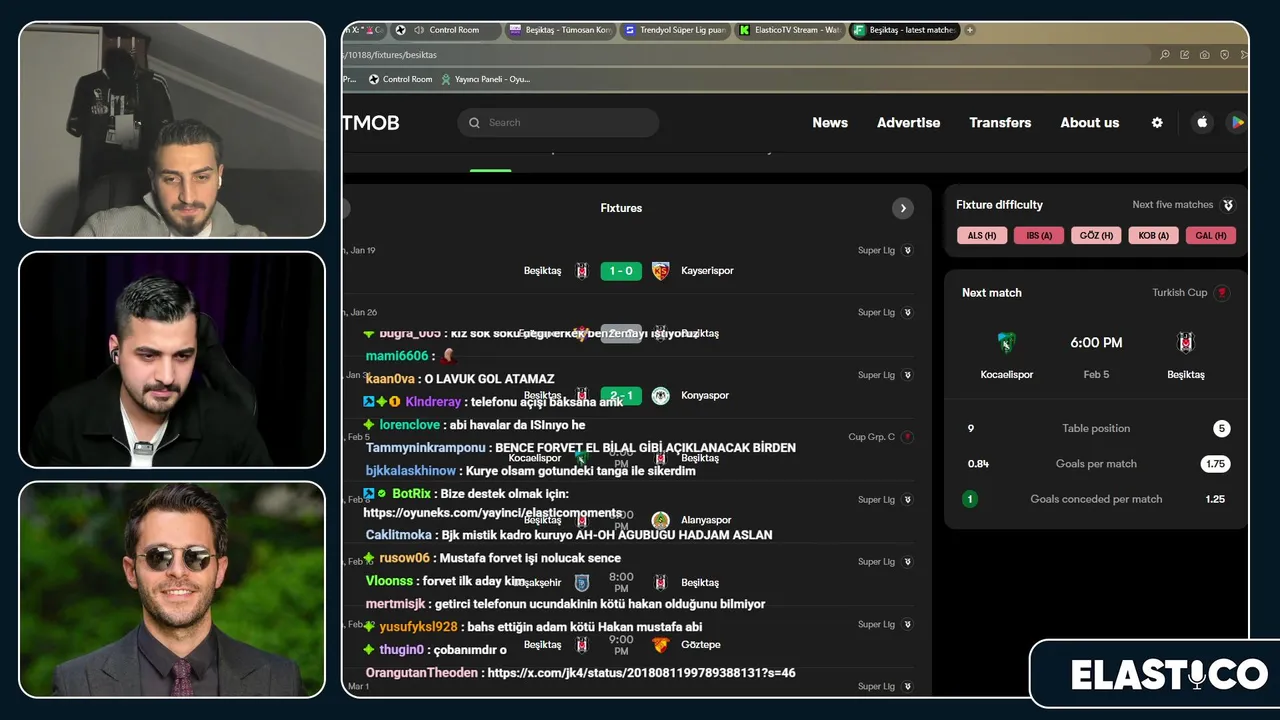Open the 1 - 0 Kayserispor match score

[x=621, y=271]
